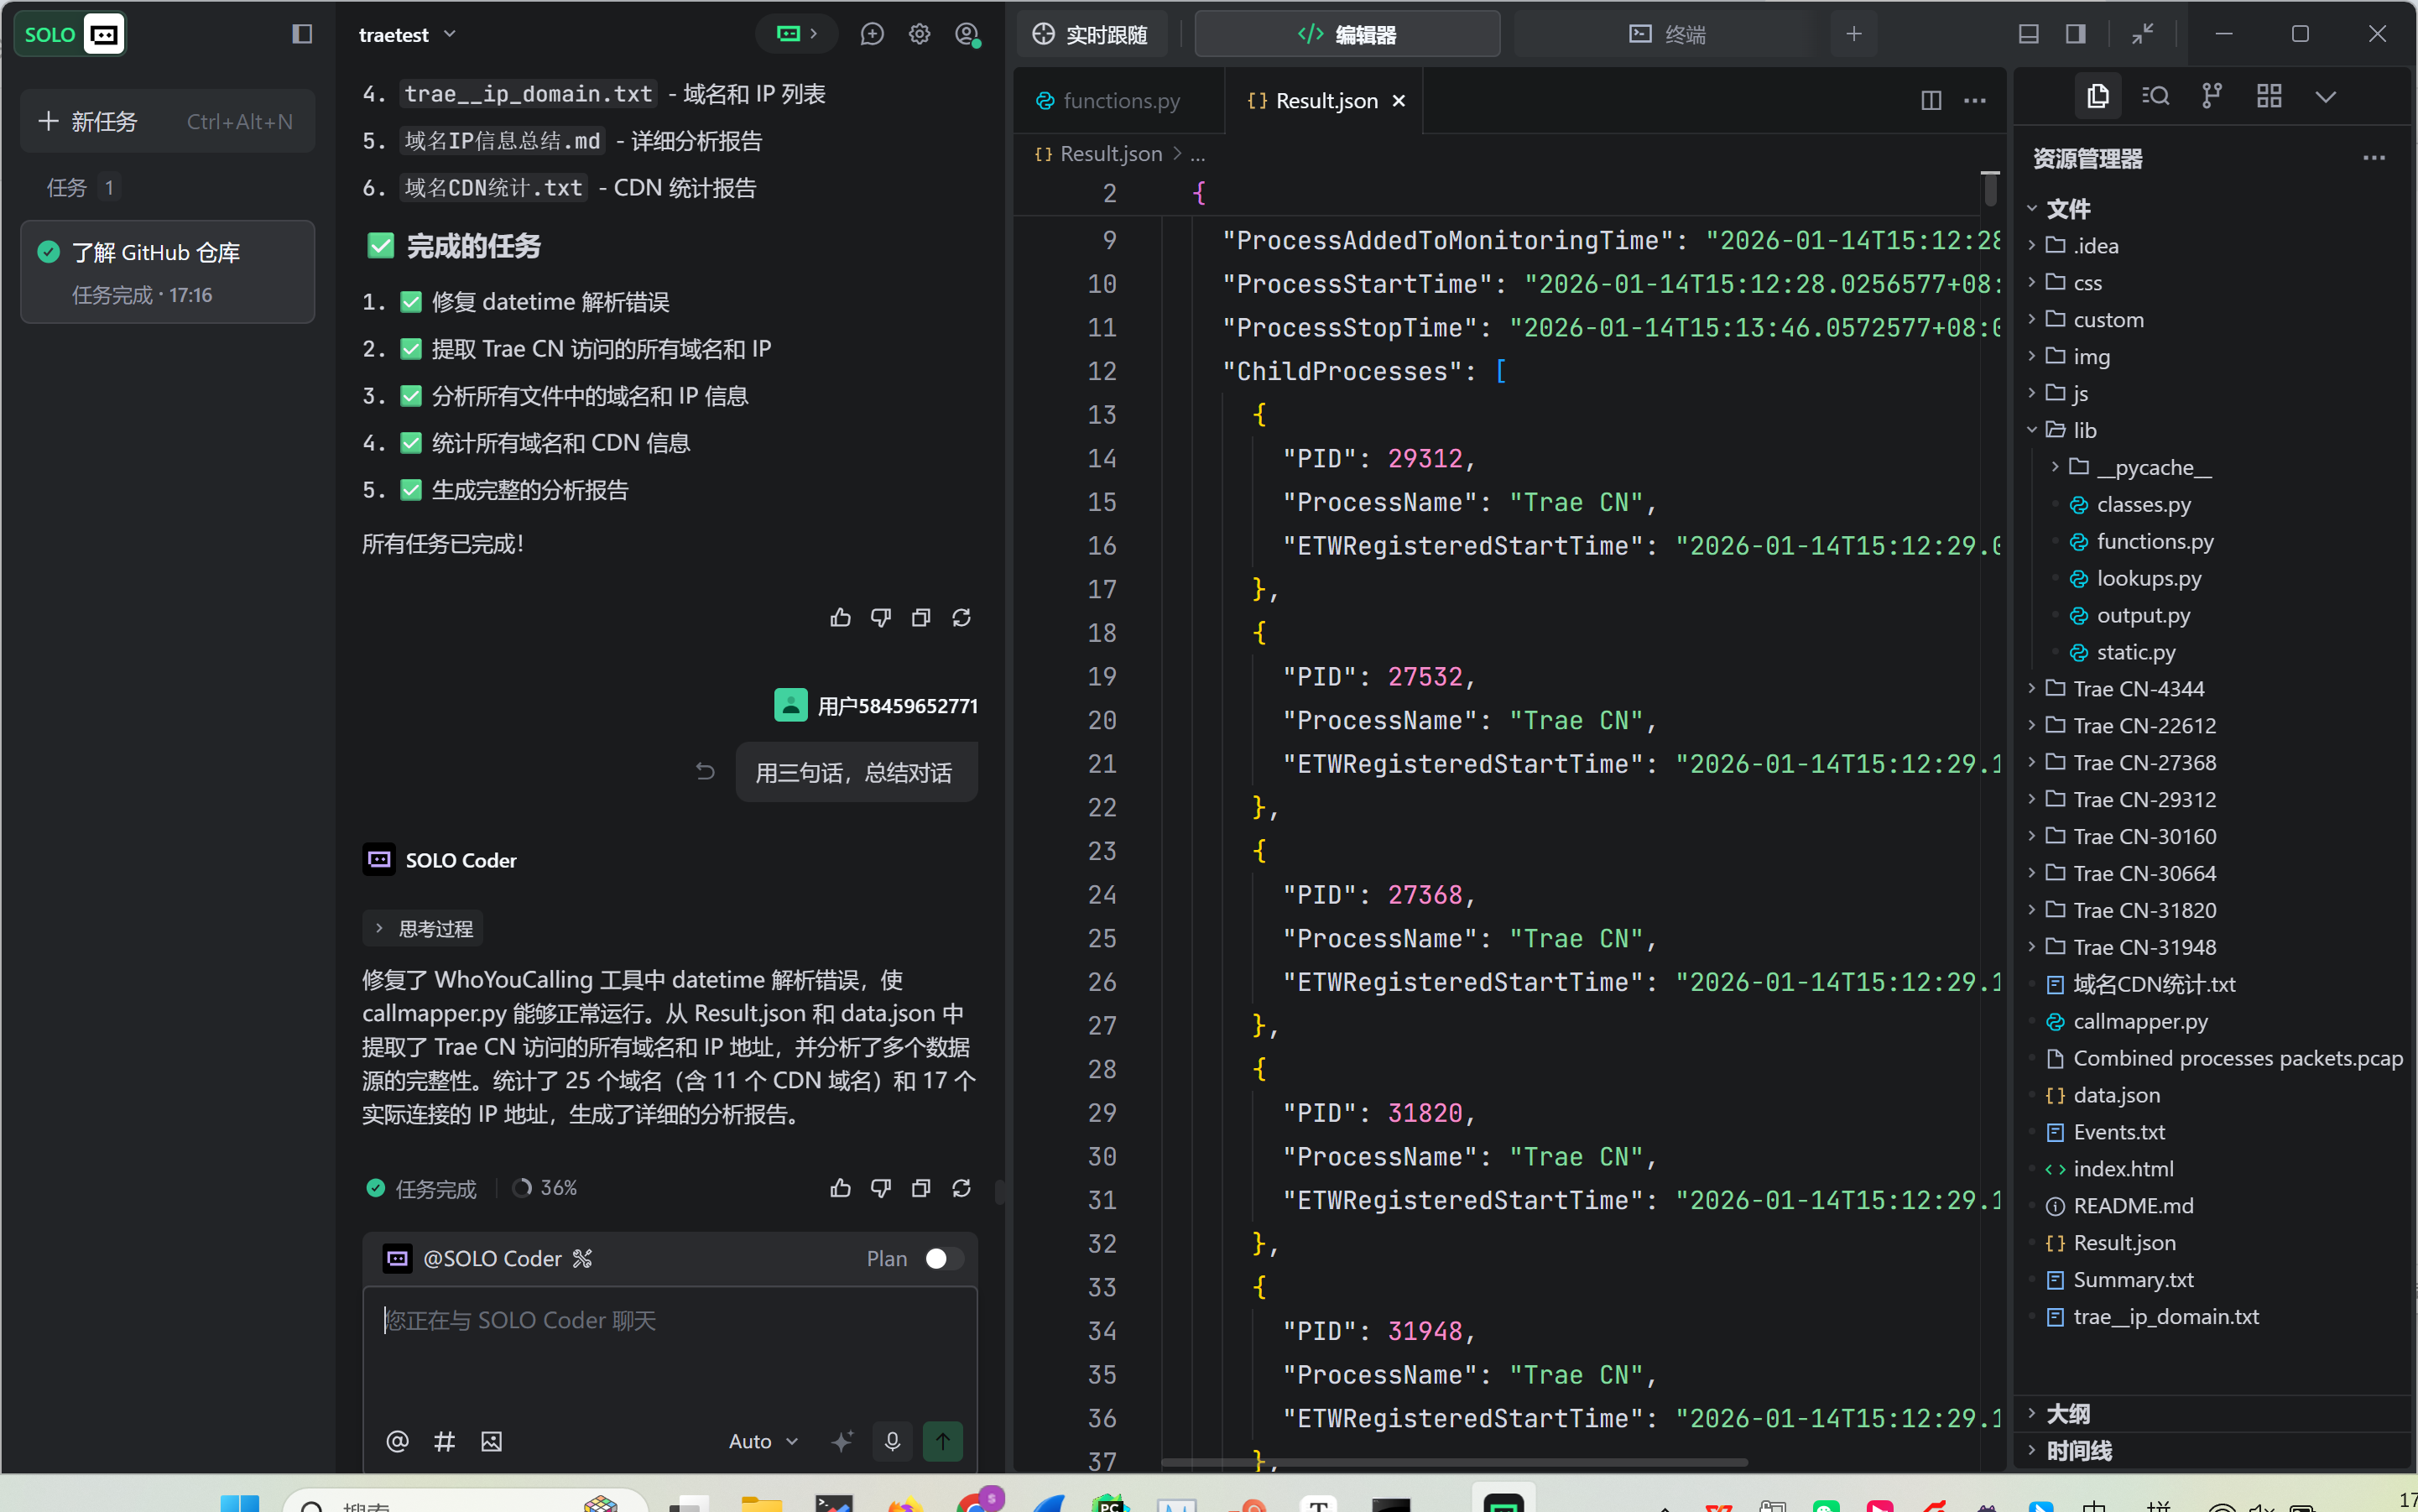
Task: Switch to the functions.py editor tab
Action: [x=1120, y=100]
